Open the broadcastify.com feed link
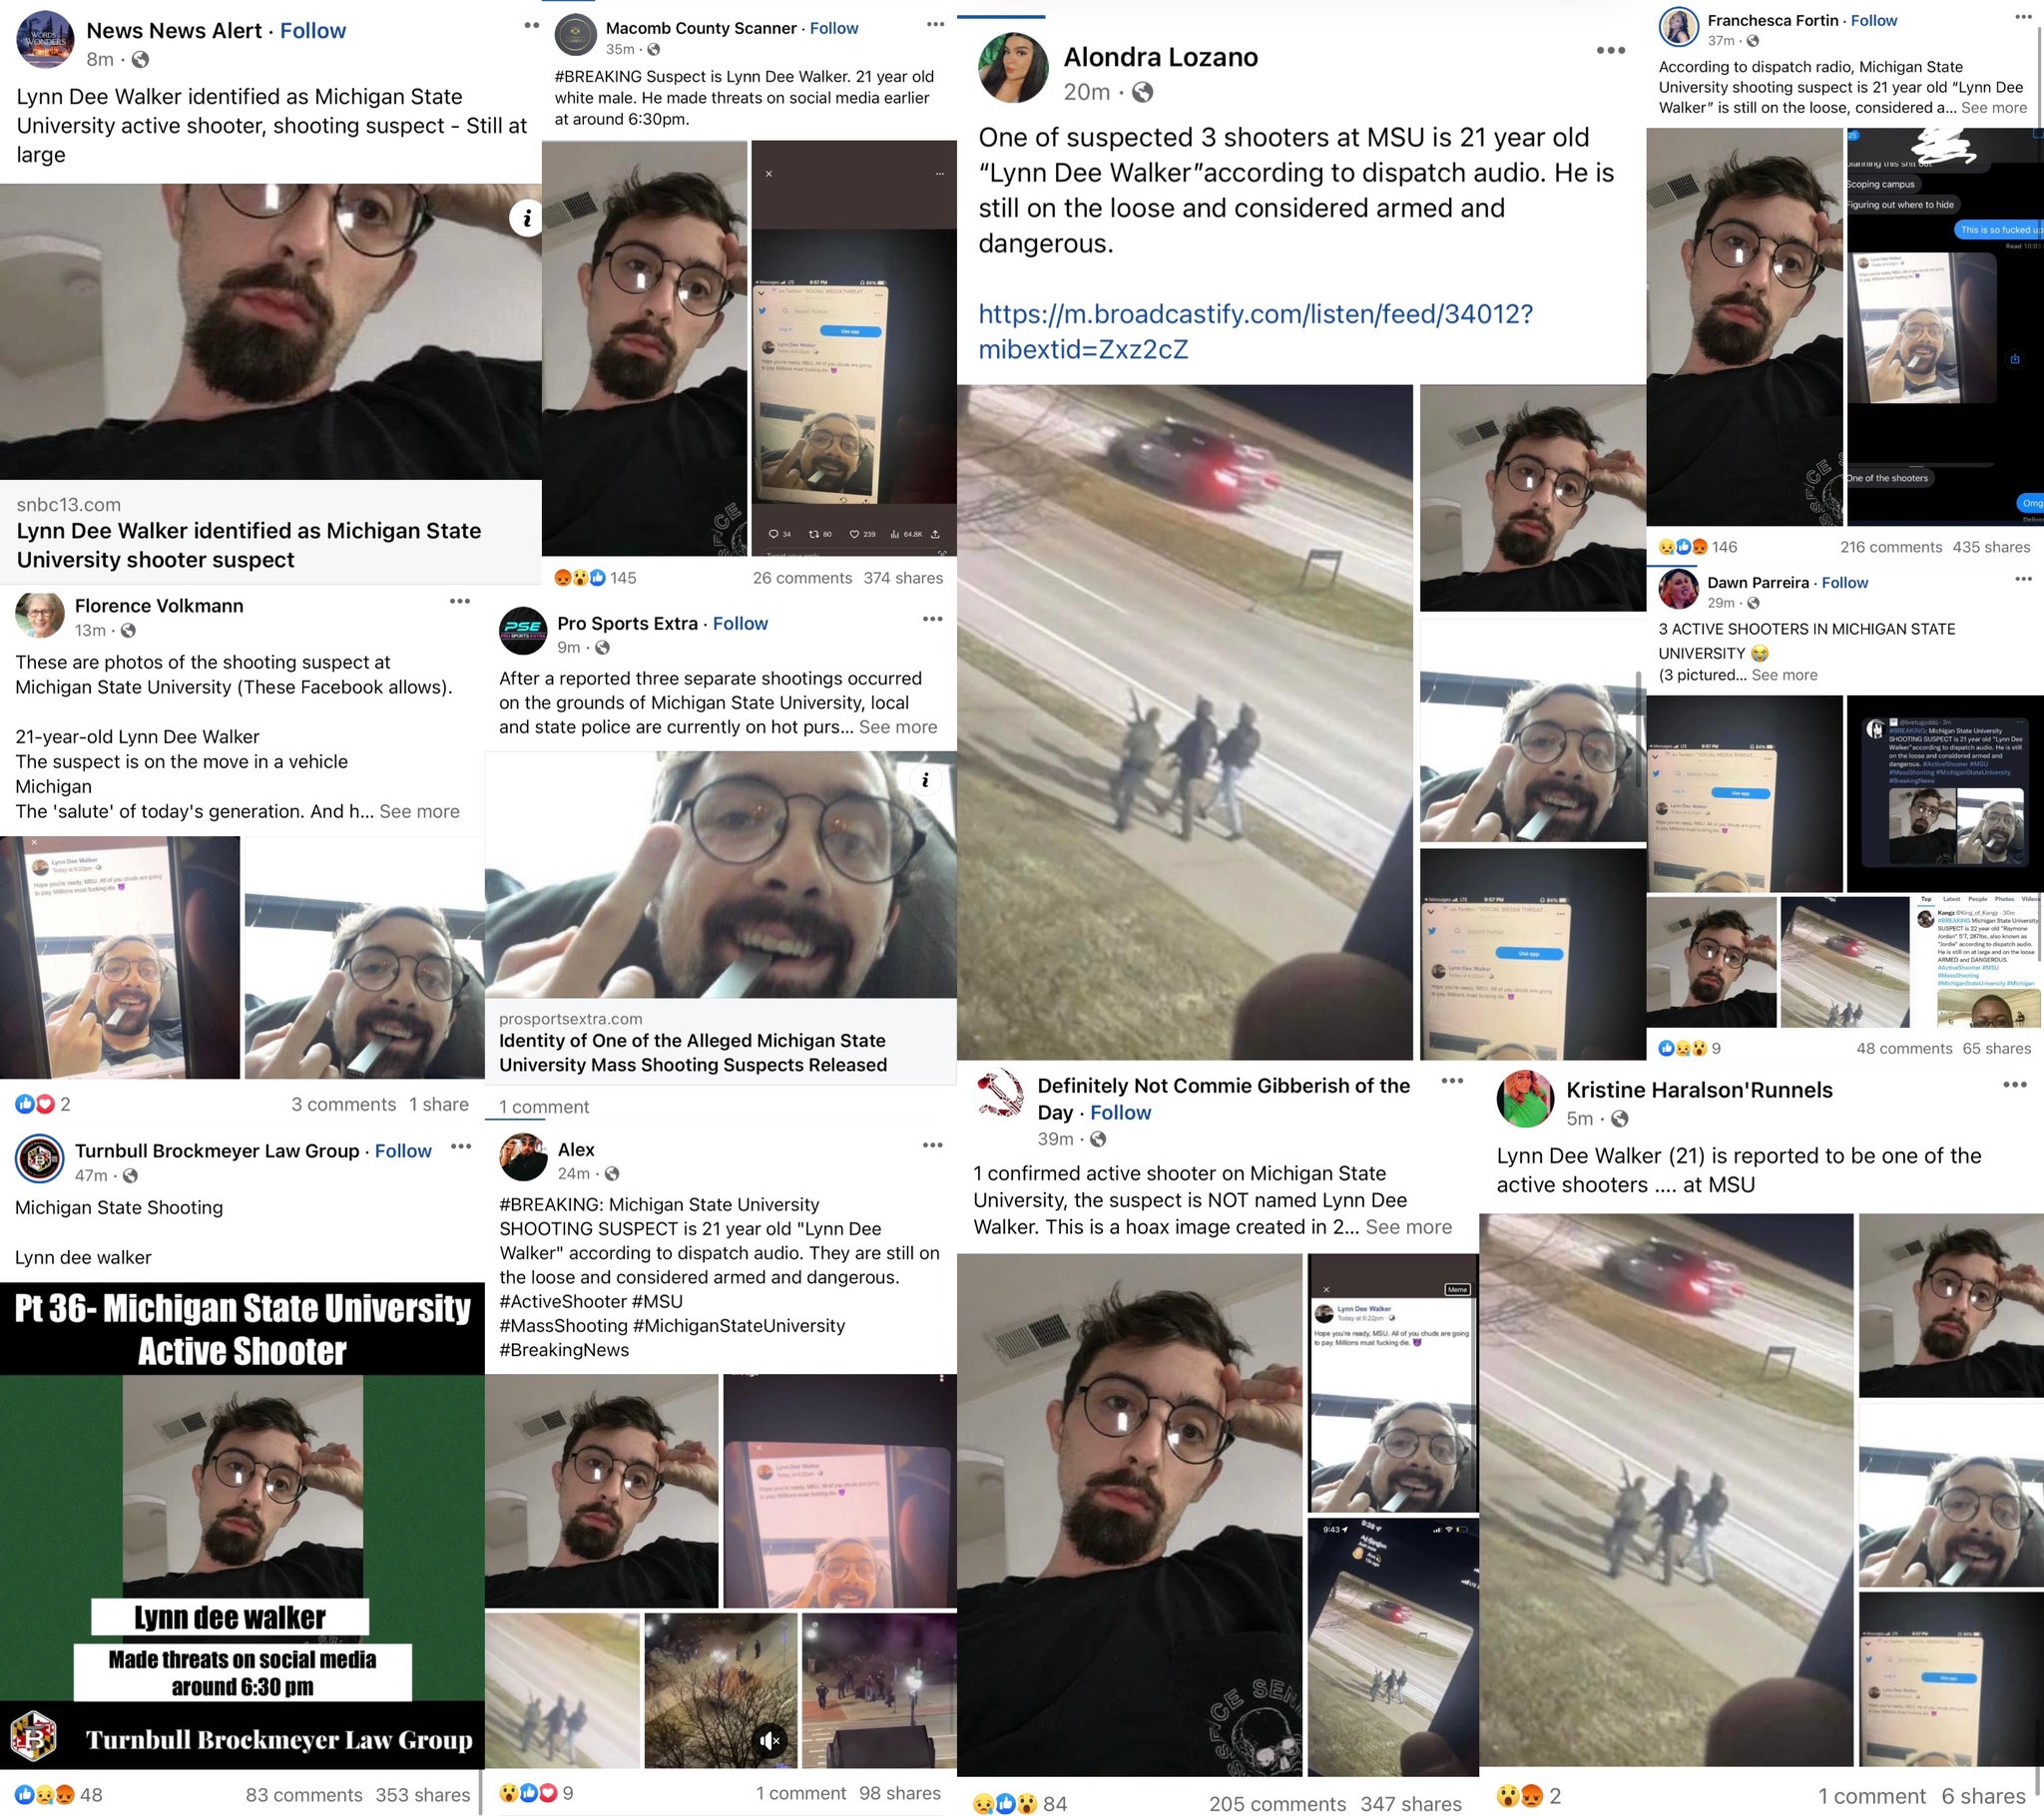This screenshot has width=2044, height=1816. pos(1255,332)
